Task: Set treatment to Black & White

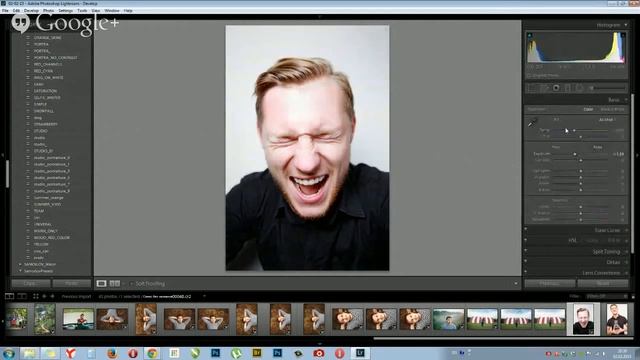Action: [x=612, y=109]
